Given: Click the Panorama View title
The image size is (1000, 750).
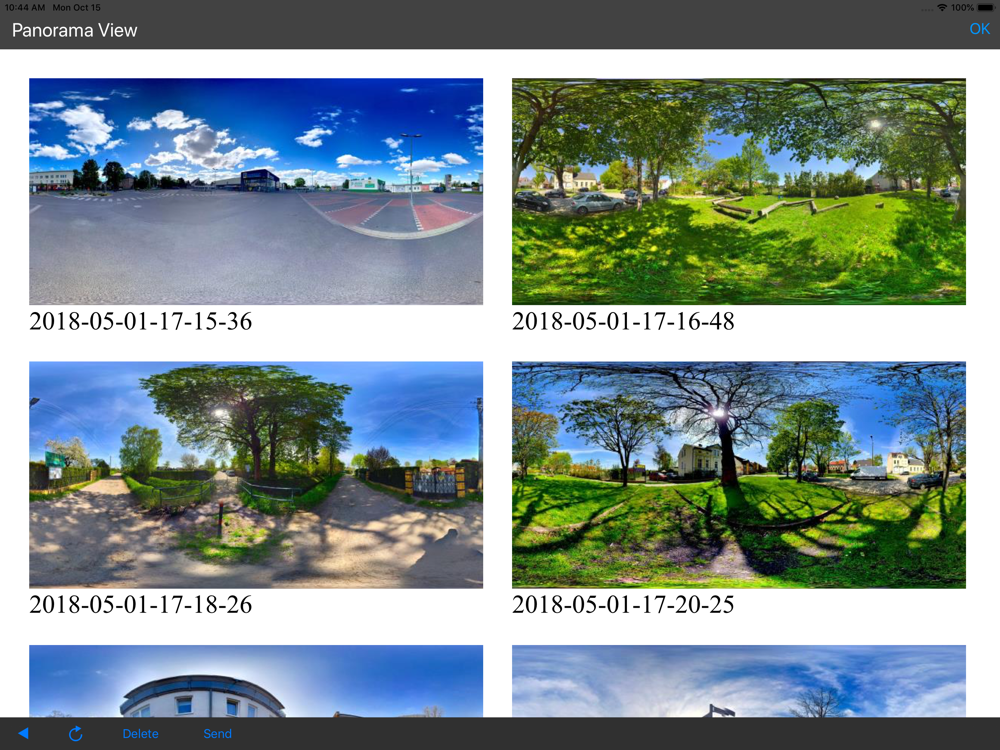Looking at the screenshot, I should (75, 30).
